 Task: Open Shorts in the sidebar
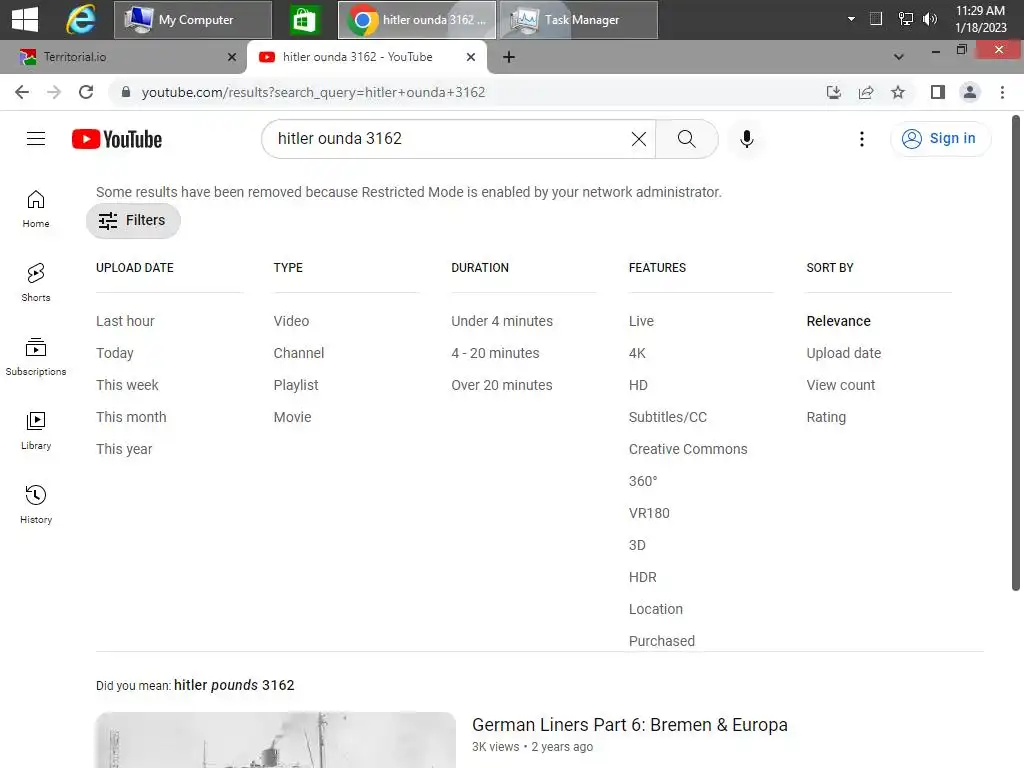tap(36, 283)
